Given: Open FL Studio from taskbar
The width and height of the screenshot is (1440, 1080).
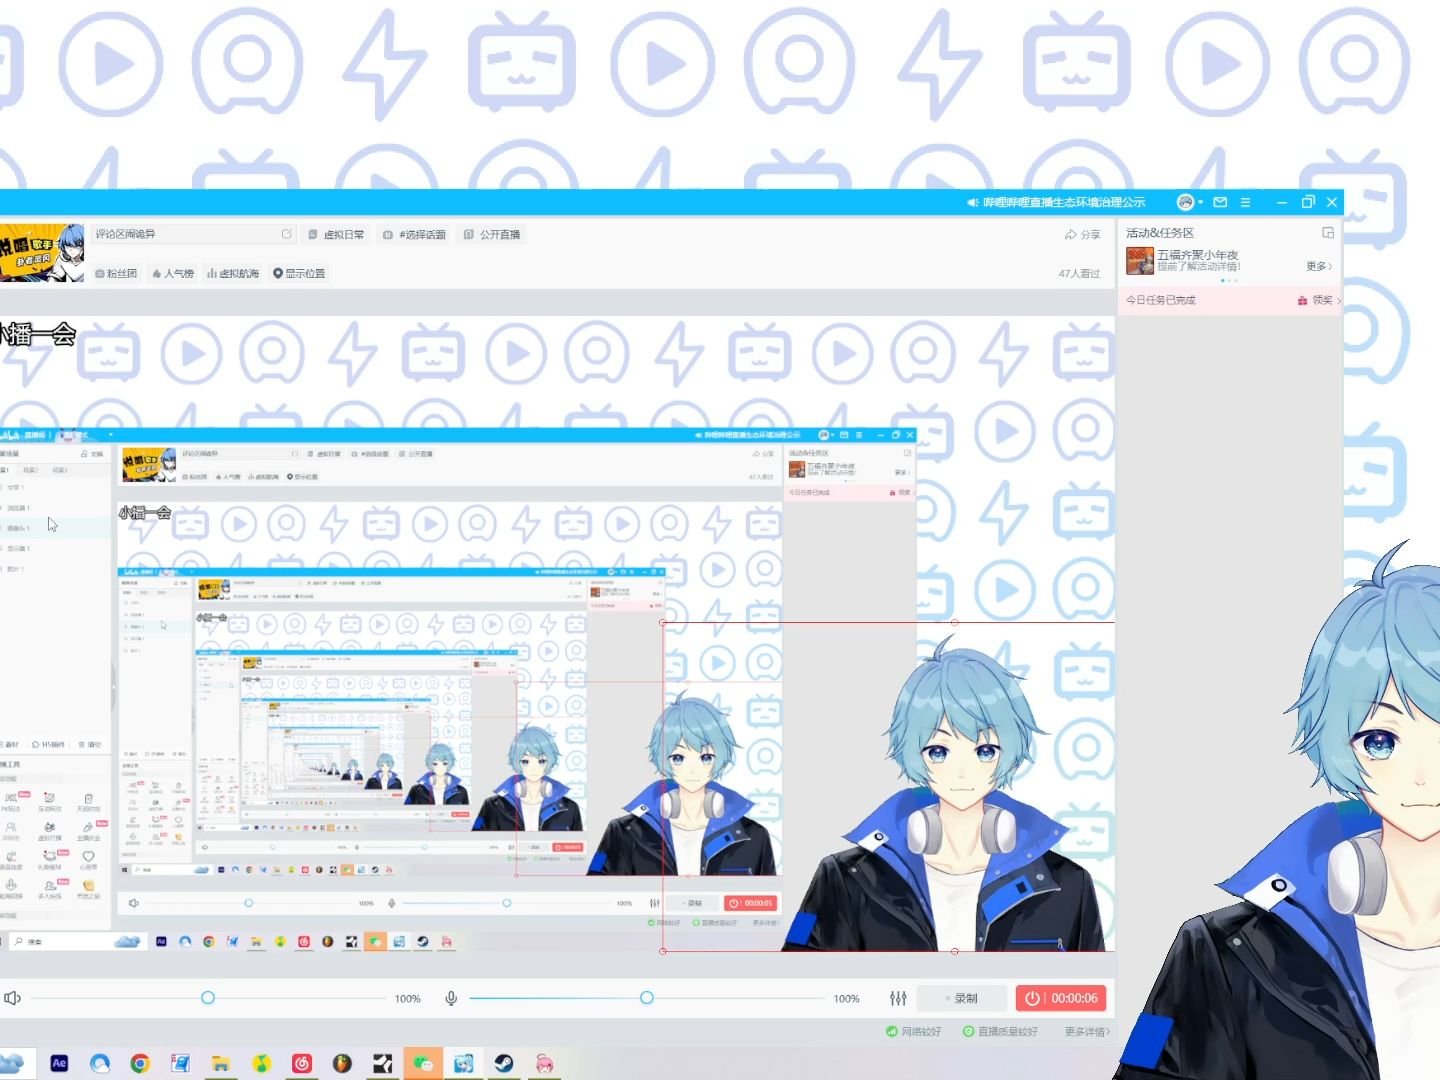Looking at the screenshot, I should coord(342,1063).
